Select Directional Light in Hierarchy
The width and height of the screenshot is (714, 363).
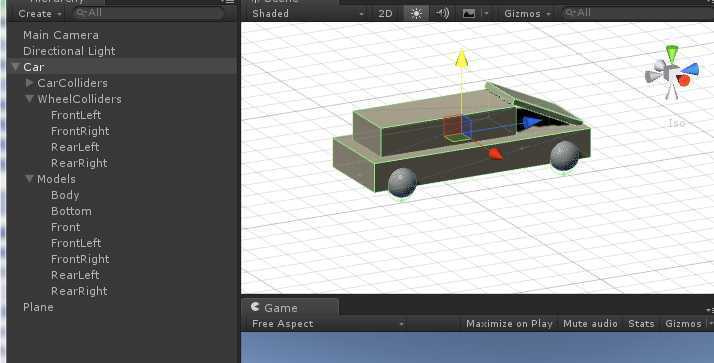[x=69, y=51]
